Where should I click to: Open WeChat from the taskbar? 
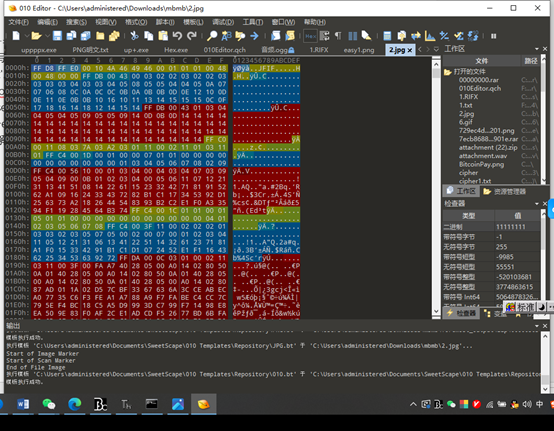point(49,404)
